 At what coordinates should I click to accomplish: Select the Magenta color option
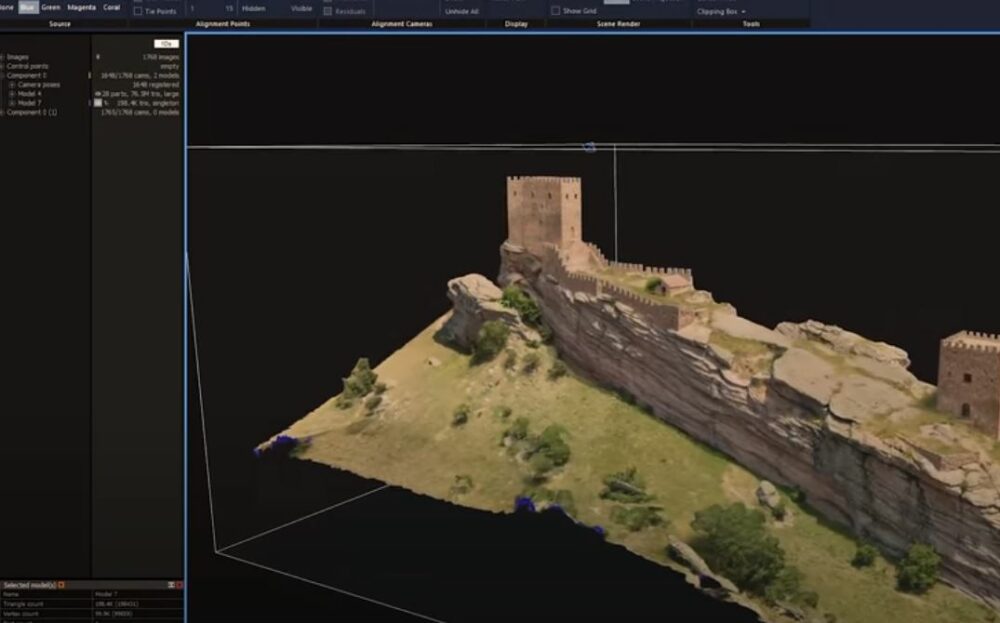point(81,7)
